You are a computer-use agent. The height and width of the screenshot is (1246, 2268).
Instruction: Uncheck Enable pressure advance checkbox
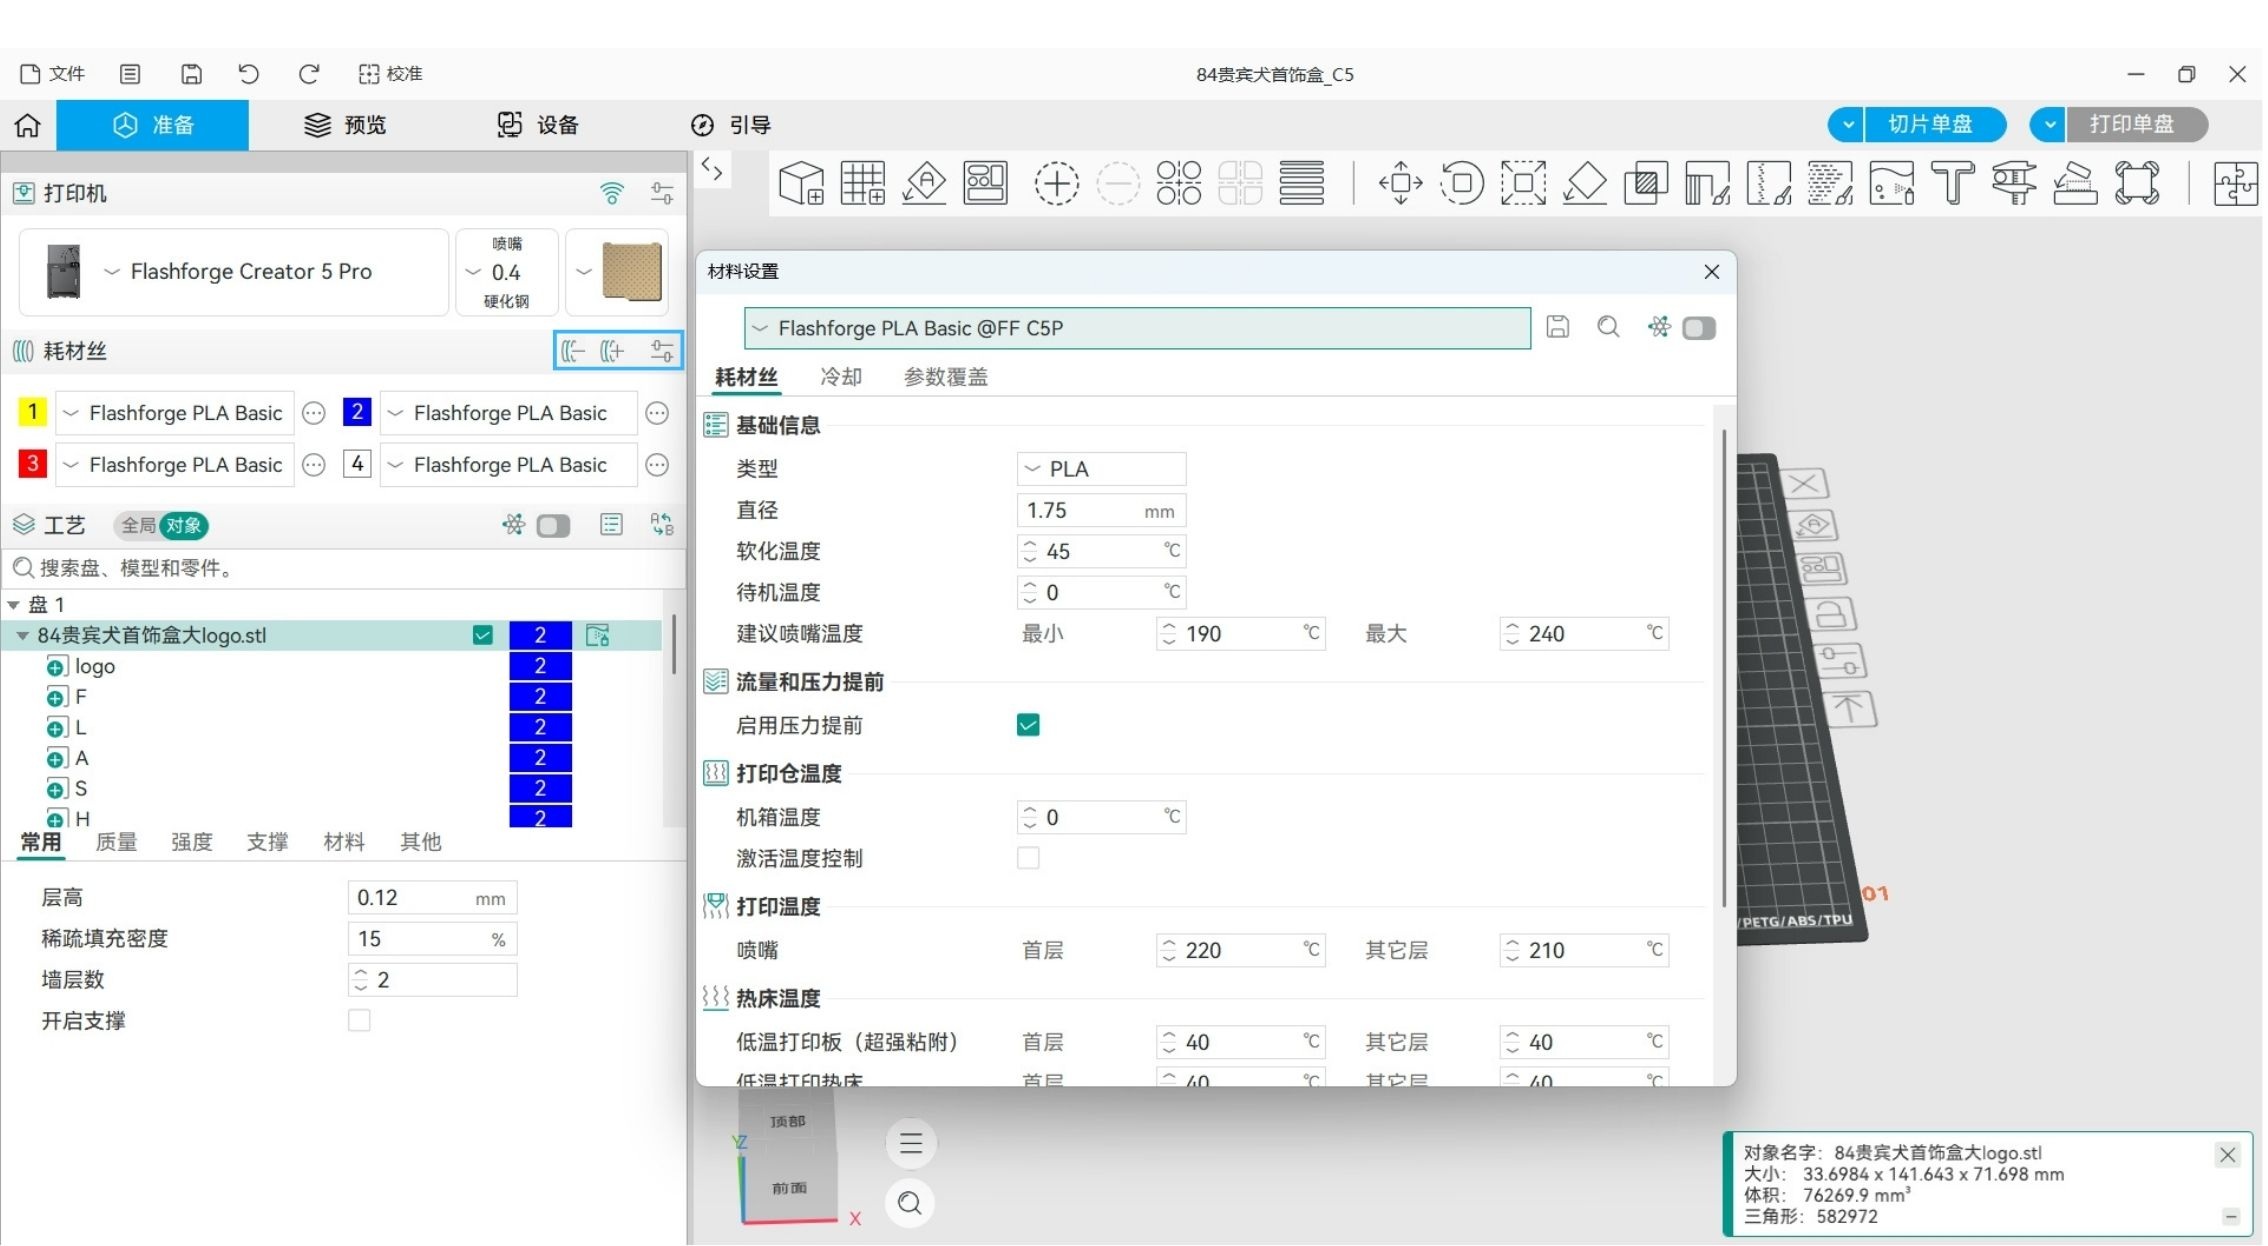(1028, 725)
